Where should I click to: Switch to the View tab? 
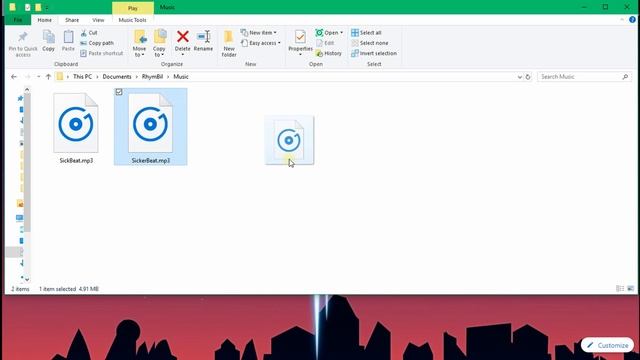[x=98, y=20]
